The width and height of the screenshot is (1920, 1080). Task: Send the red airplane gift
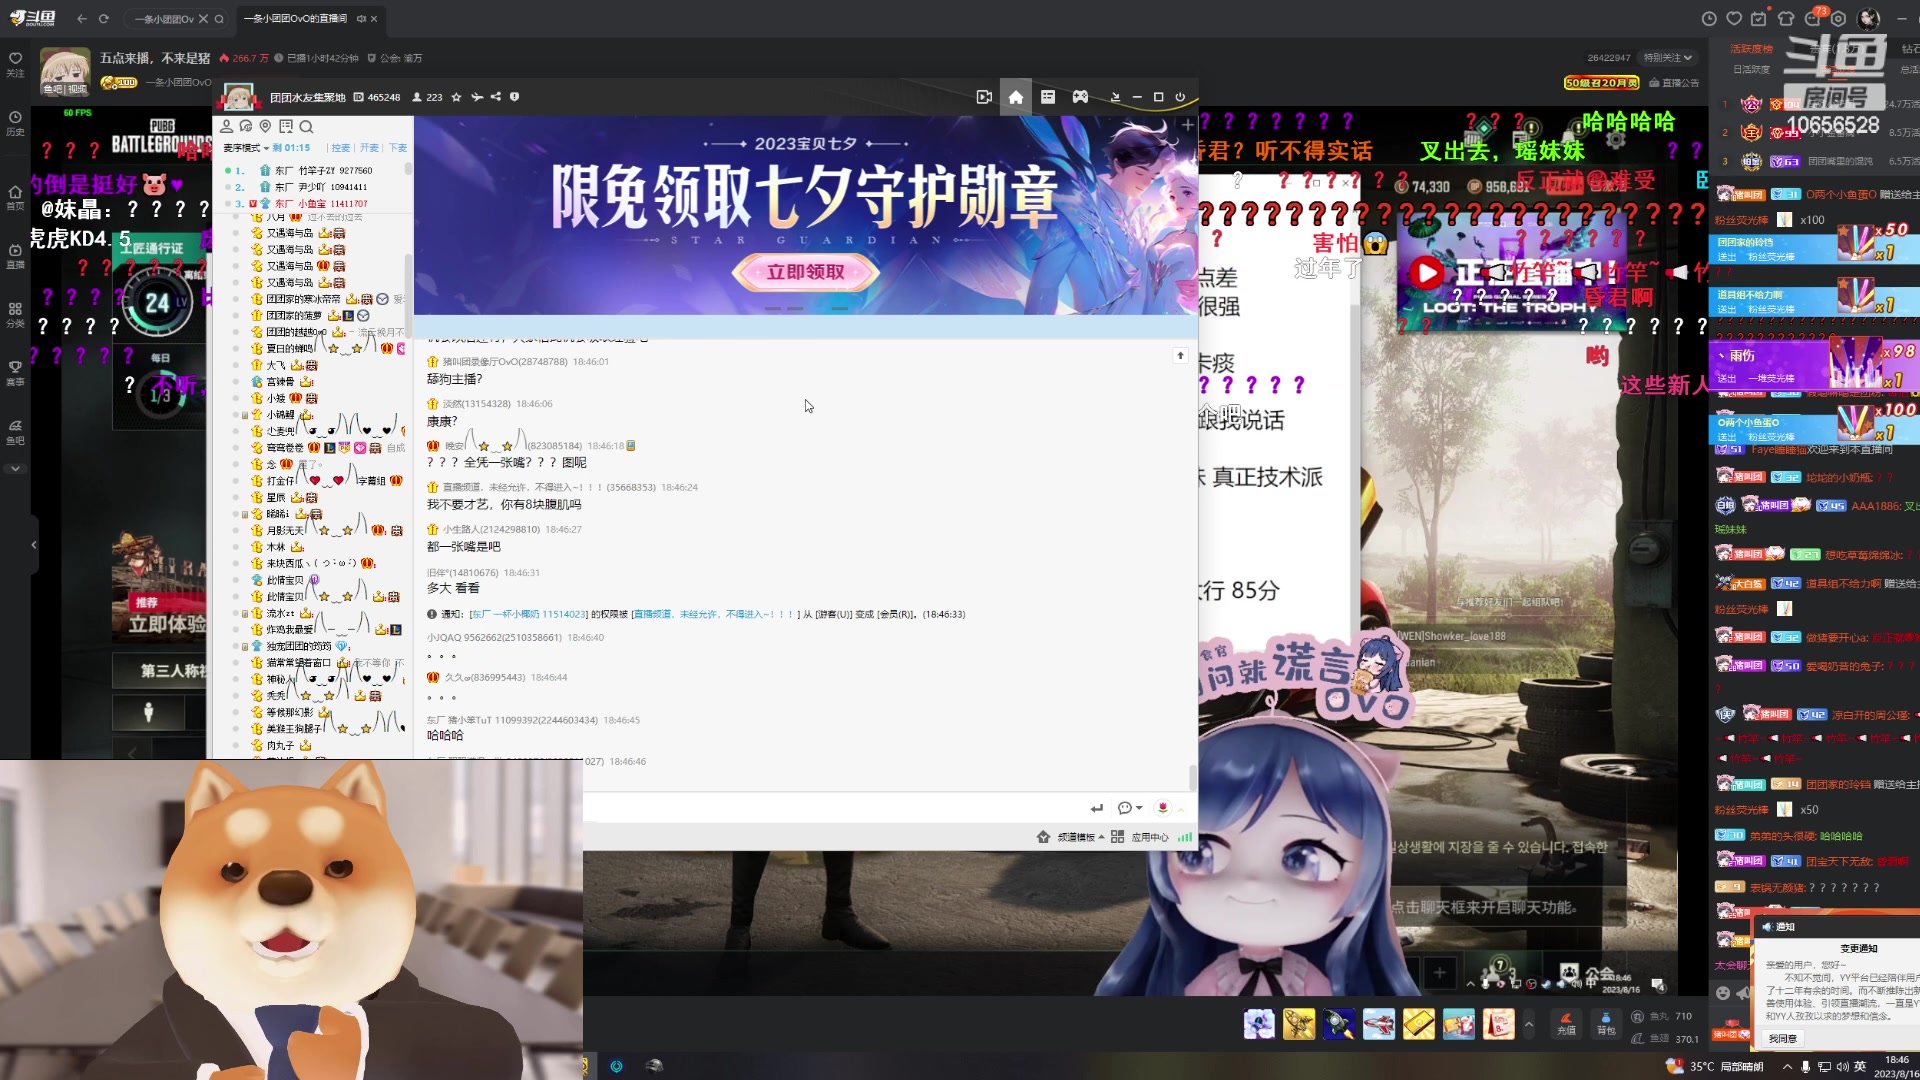[1379, 1024]
